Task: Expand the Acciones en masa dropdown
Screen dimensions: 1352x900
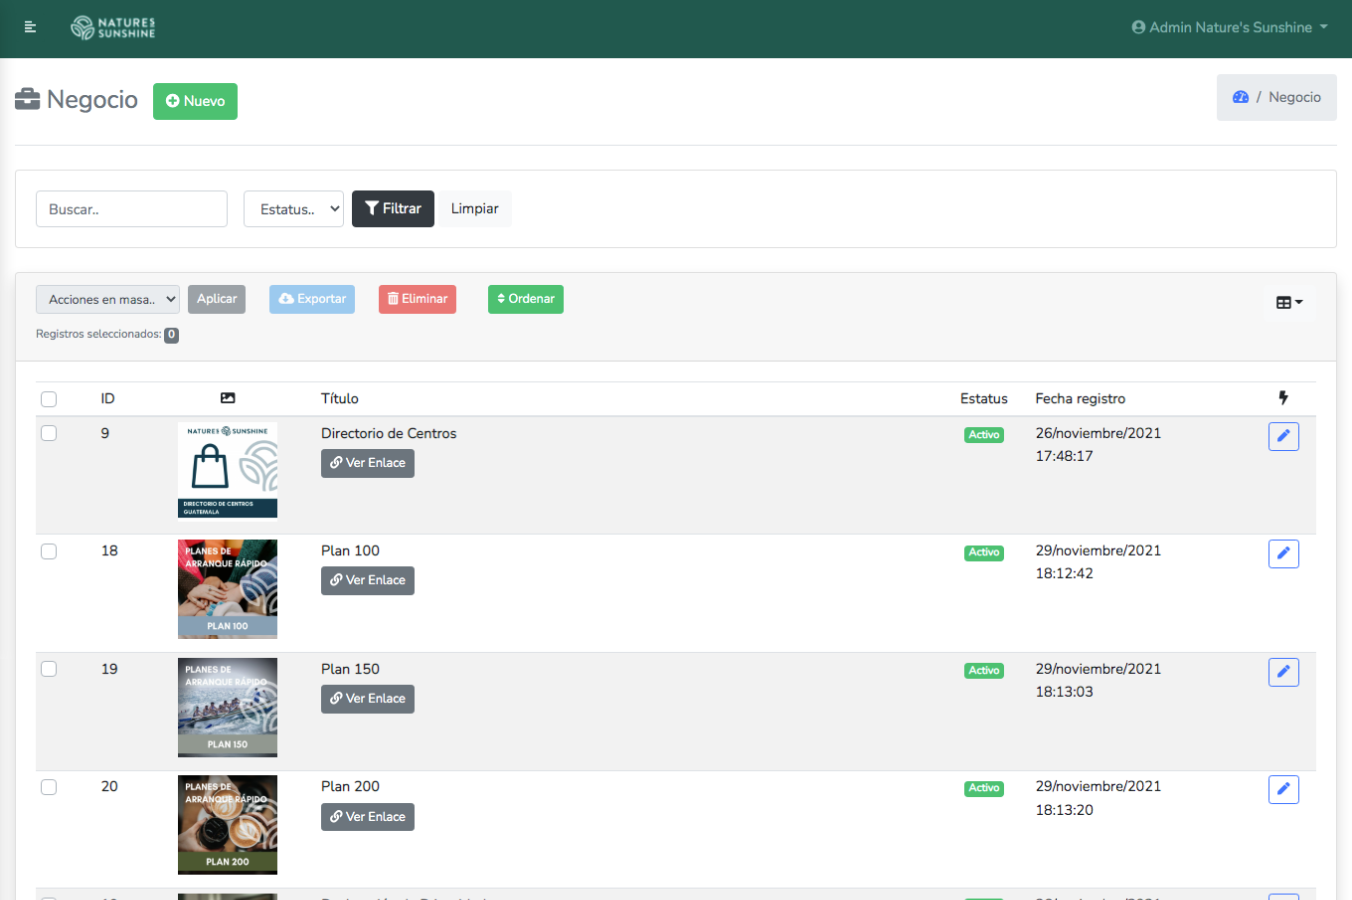Action: [x=108, y=299]
